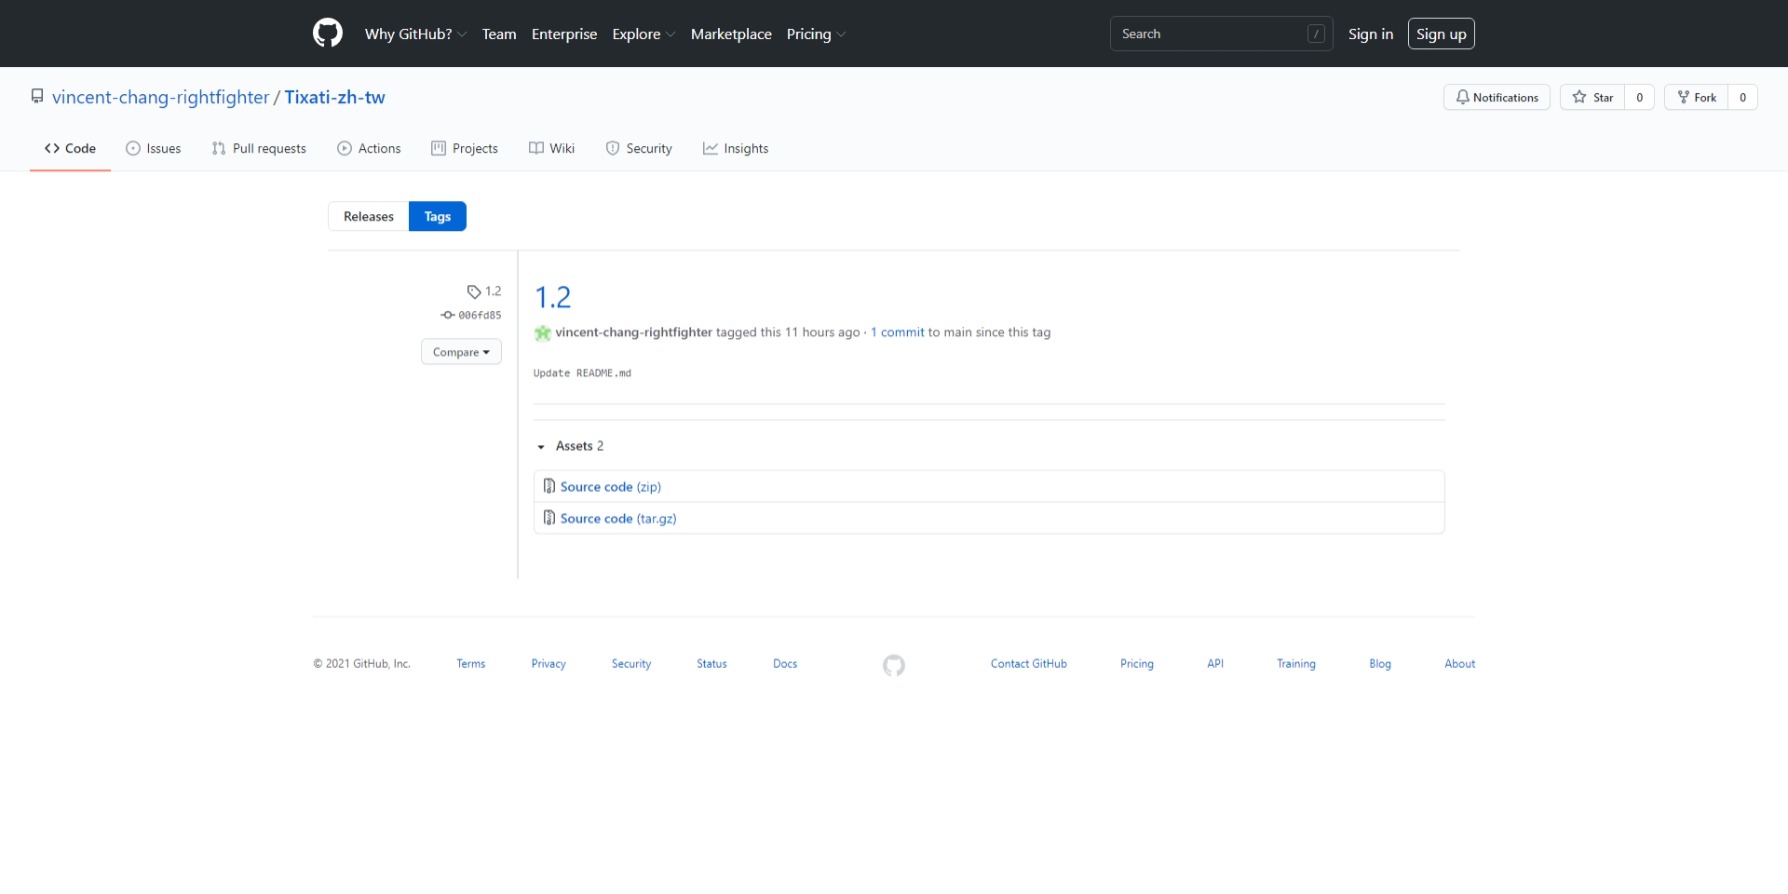Open the About footer link
1788x894 pixels.
click(x=1459, y=664)
